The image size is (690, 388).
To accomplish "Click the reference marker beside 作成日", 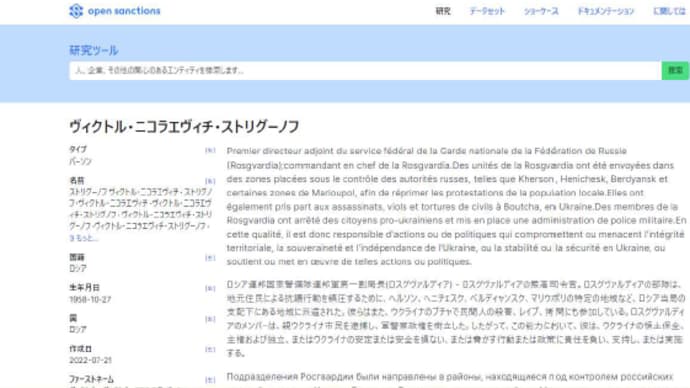I will (210, 350).
